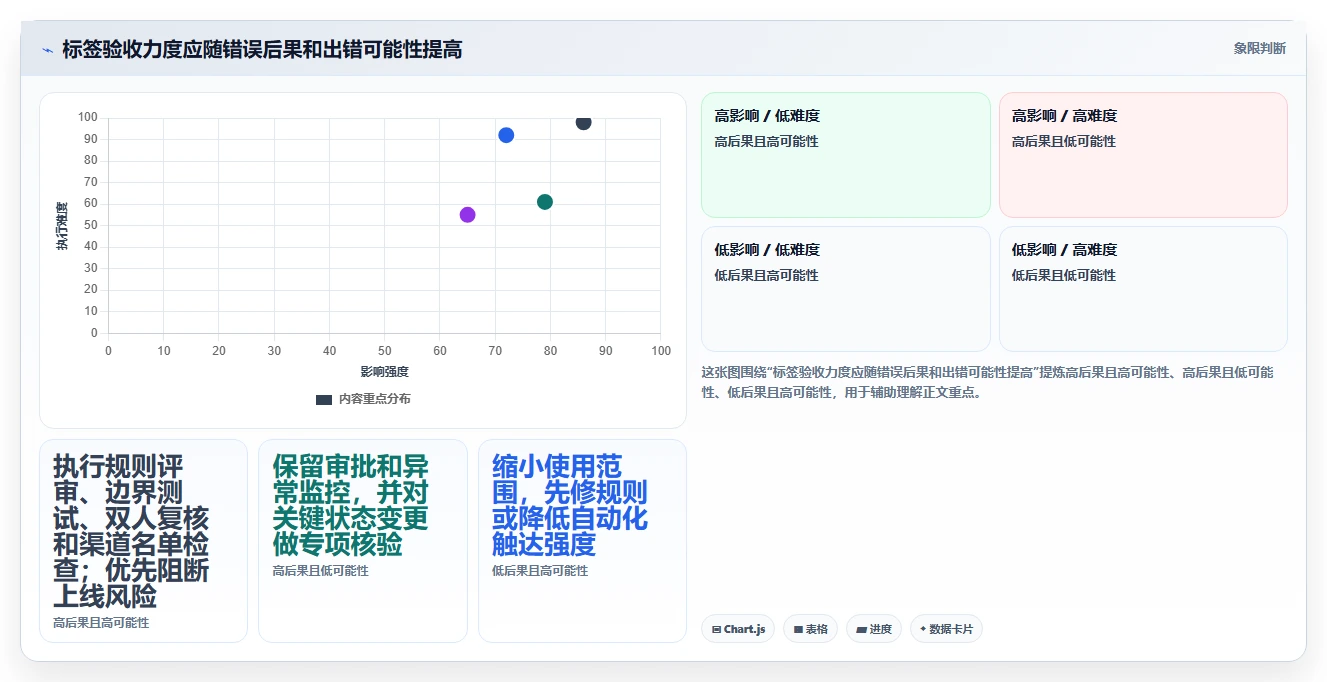Click the icon inside the 进度 chip
Viewport: 1327px width, 682px height.
click(861, 630)
